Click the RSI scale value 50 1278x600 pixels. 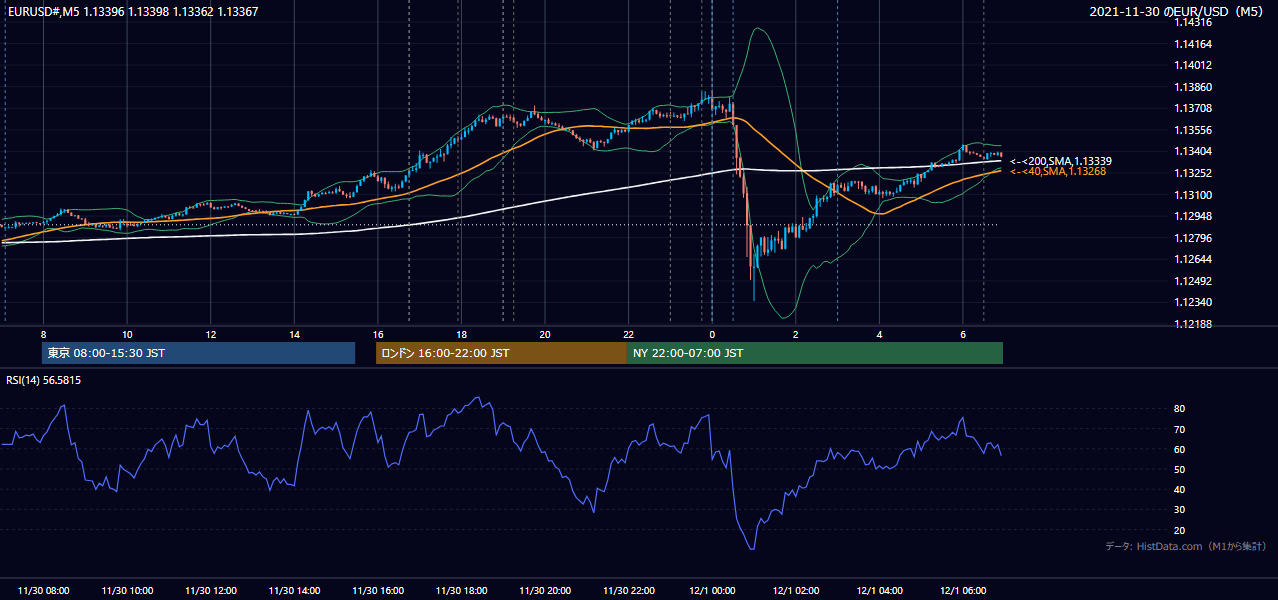(x=1179, y=470)
